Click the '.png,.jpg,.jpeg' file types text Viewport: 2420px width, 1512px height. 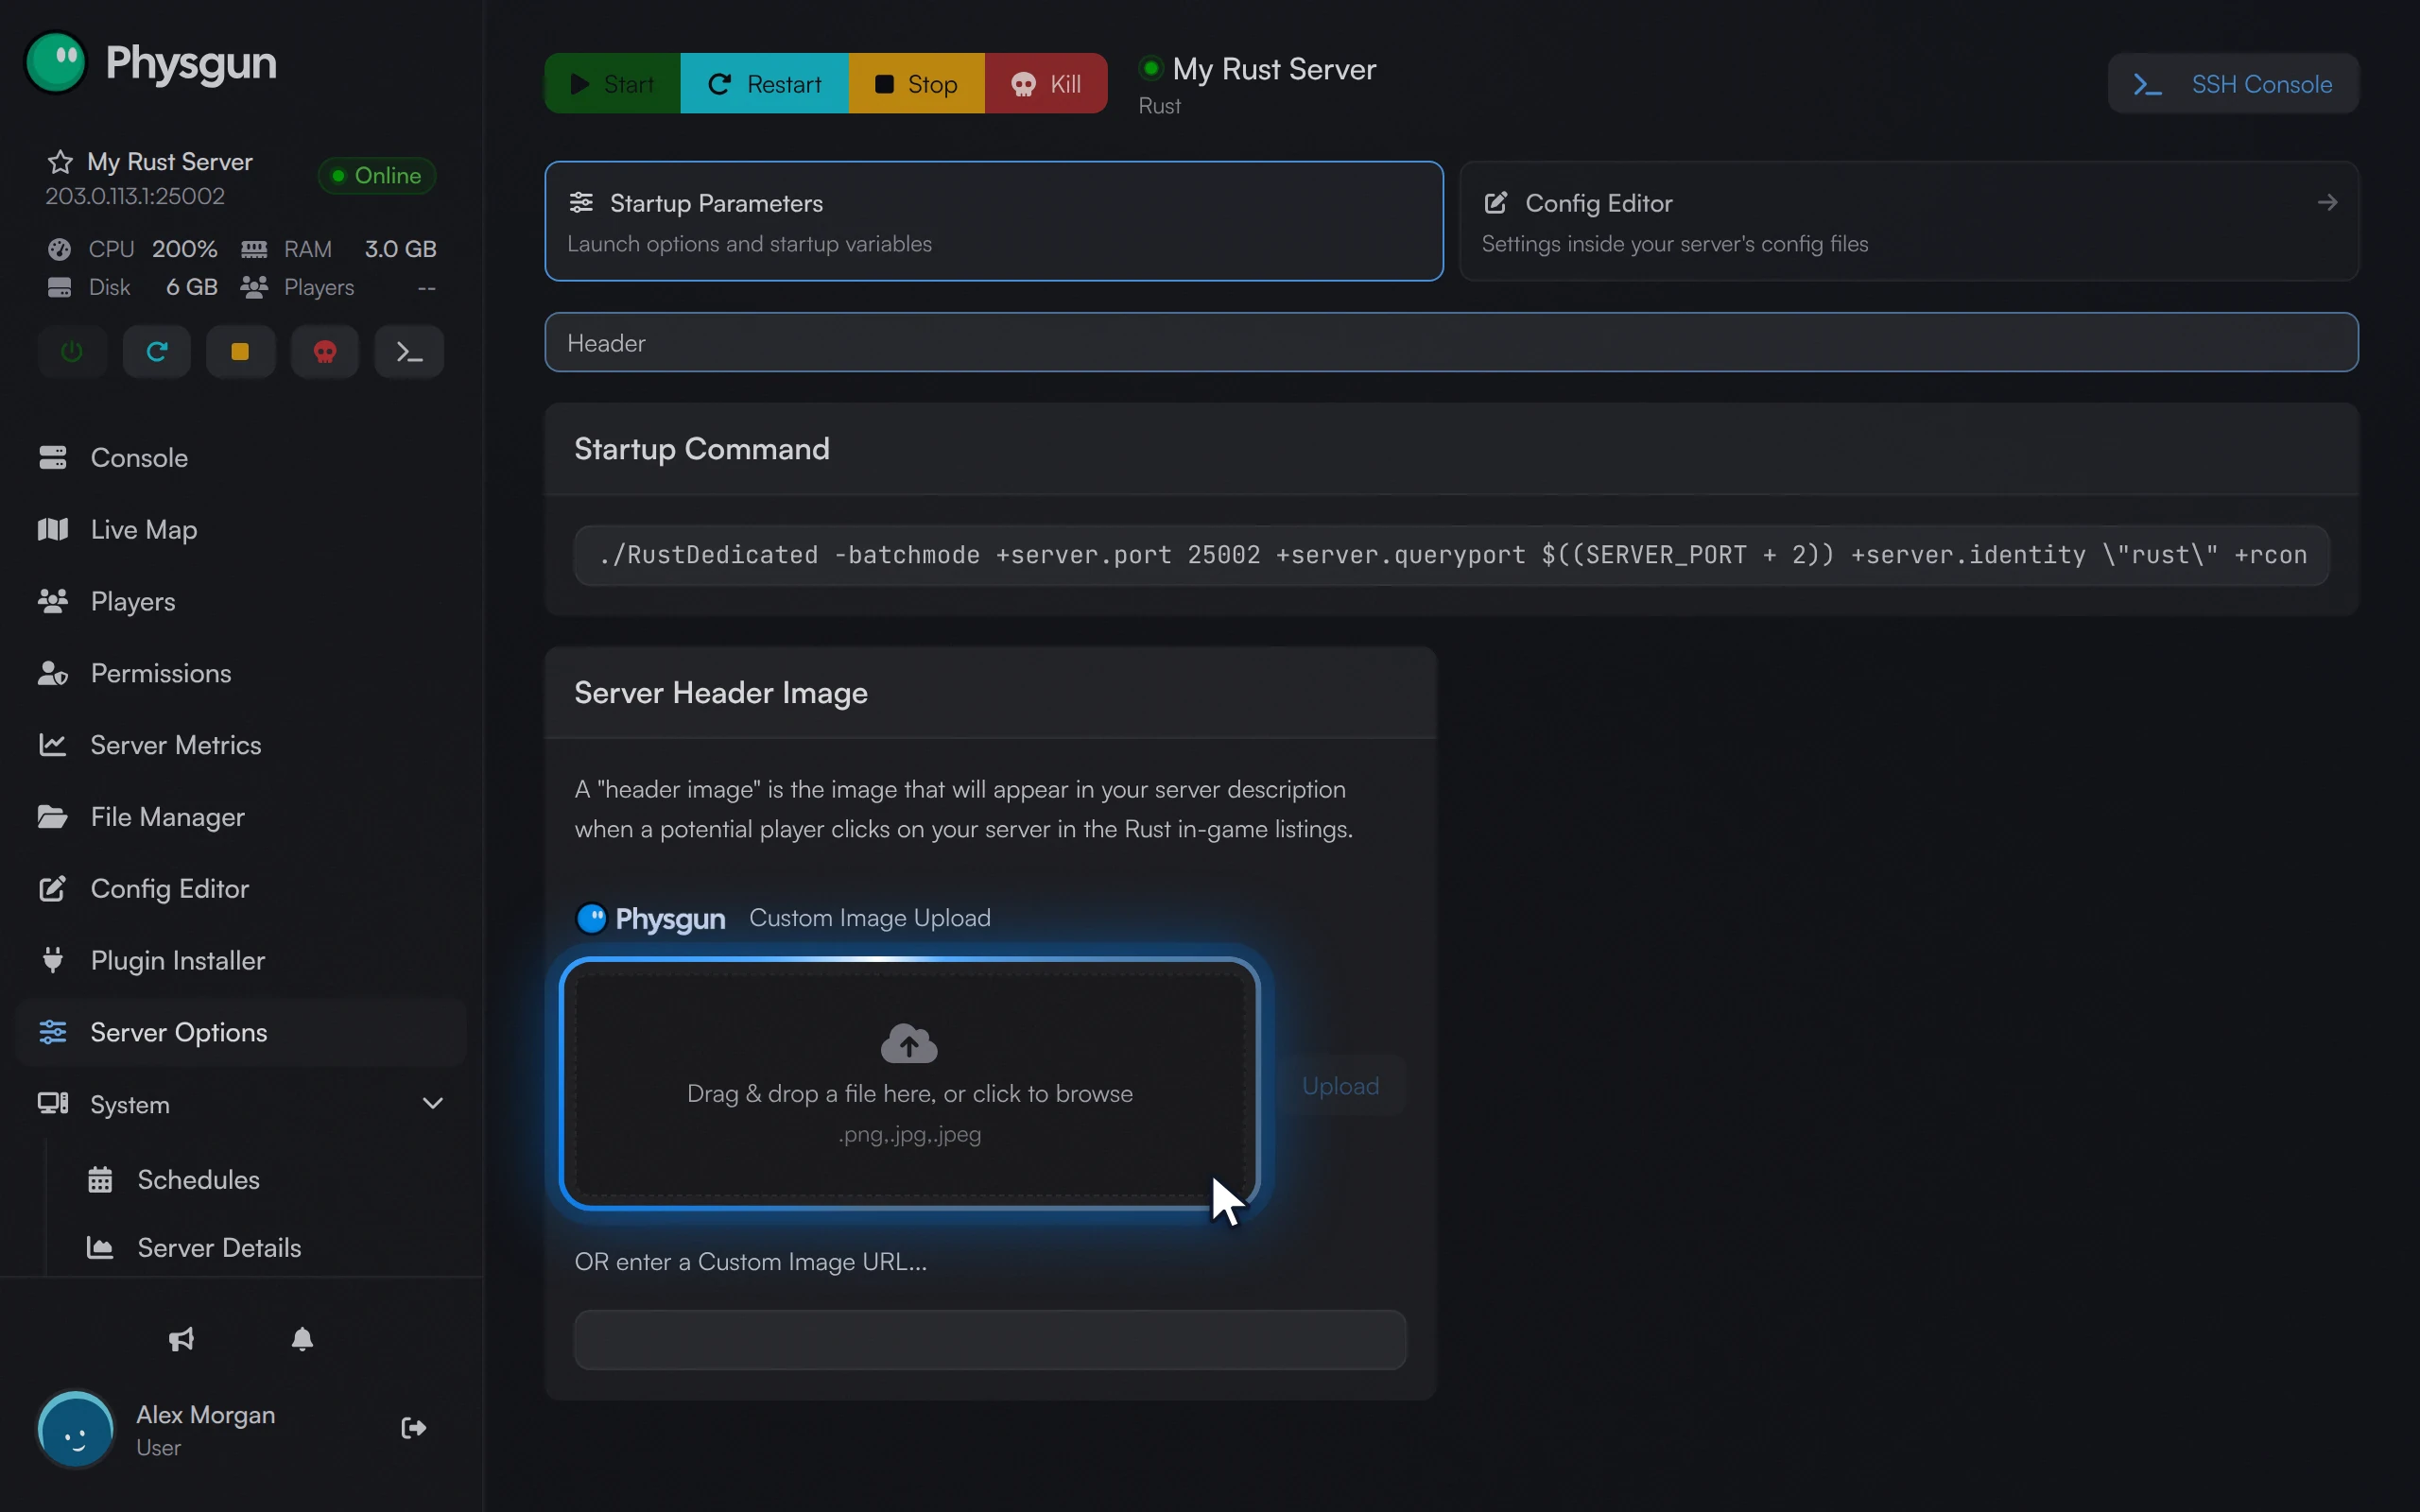(x=909, y=1134)
